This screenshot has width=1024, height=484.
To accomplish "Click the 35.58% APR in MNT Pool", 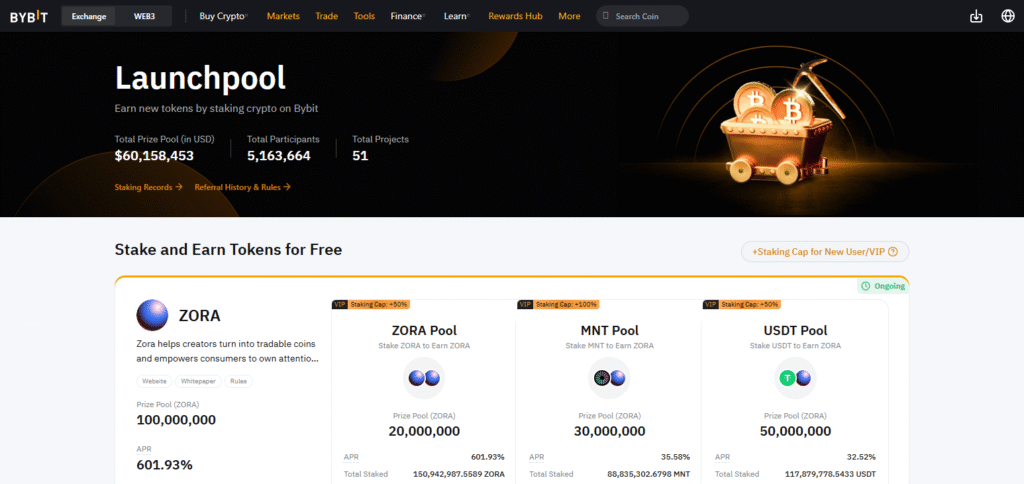I will tap(677, 457).
